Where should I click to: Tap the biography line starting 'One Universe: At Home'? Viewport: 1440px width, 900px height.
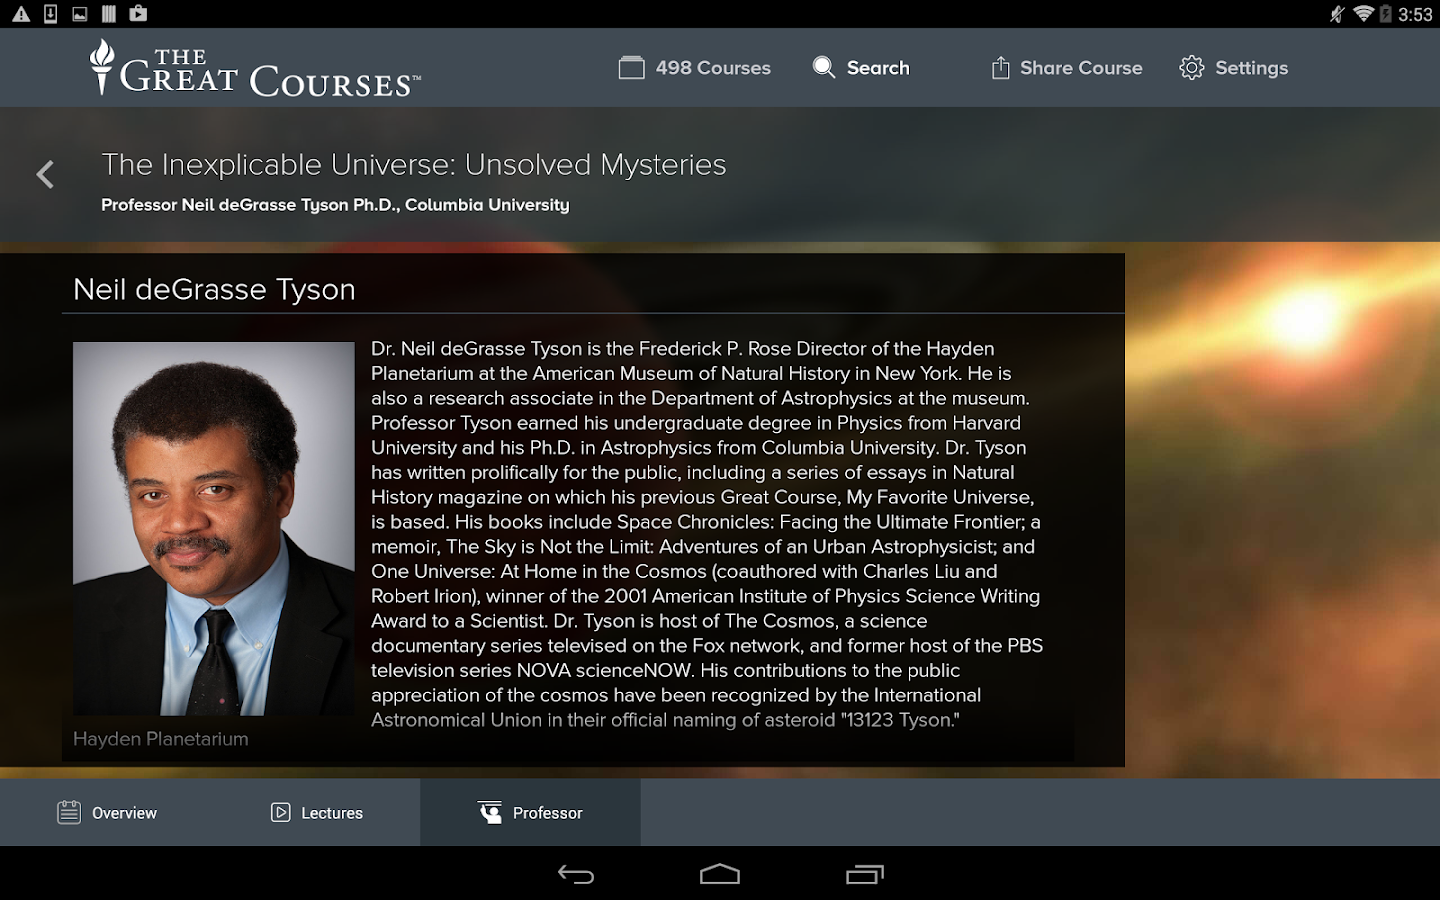[684, 571]
